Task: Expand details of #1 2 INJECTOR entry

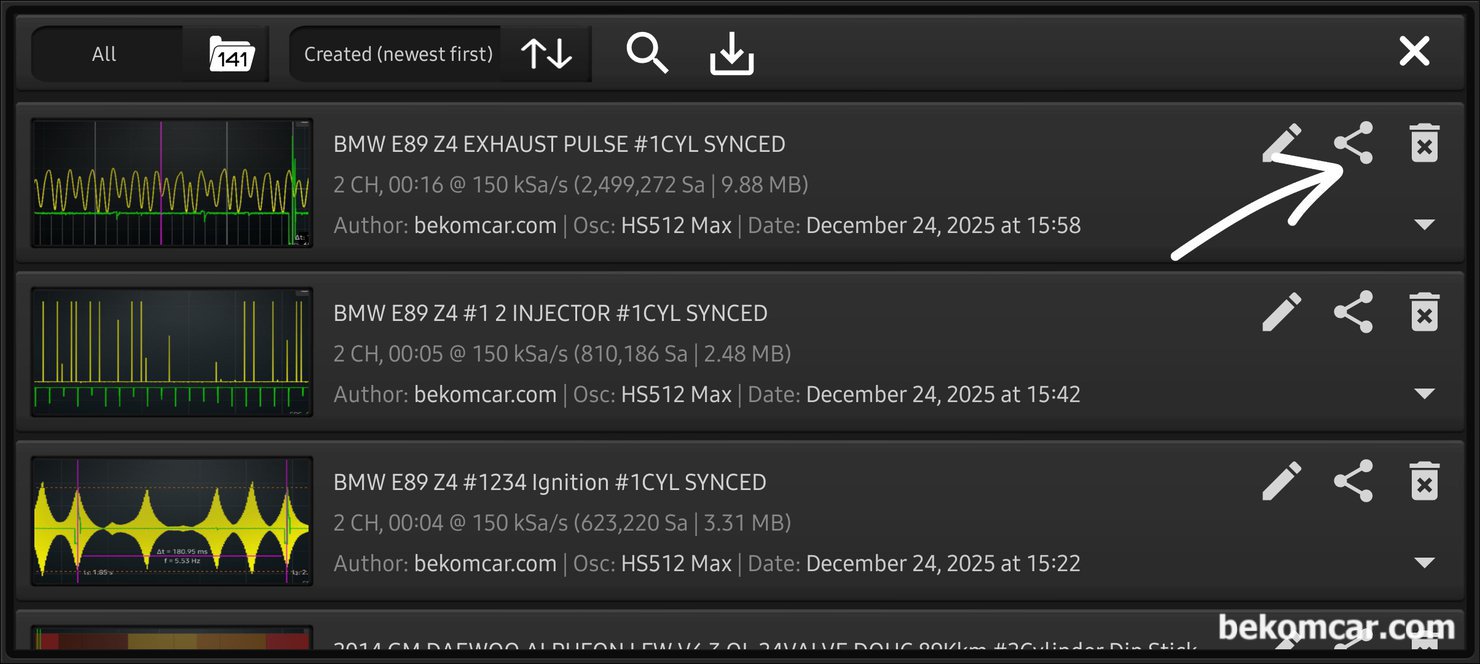Action: (x=1425, y=394)
